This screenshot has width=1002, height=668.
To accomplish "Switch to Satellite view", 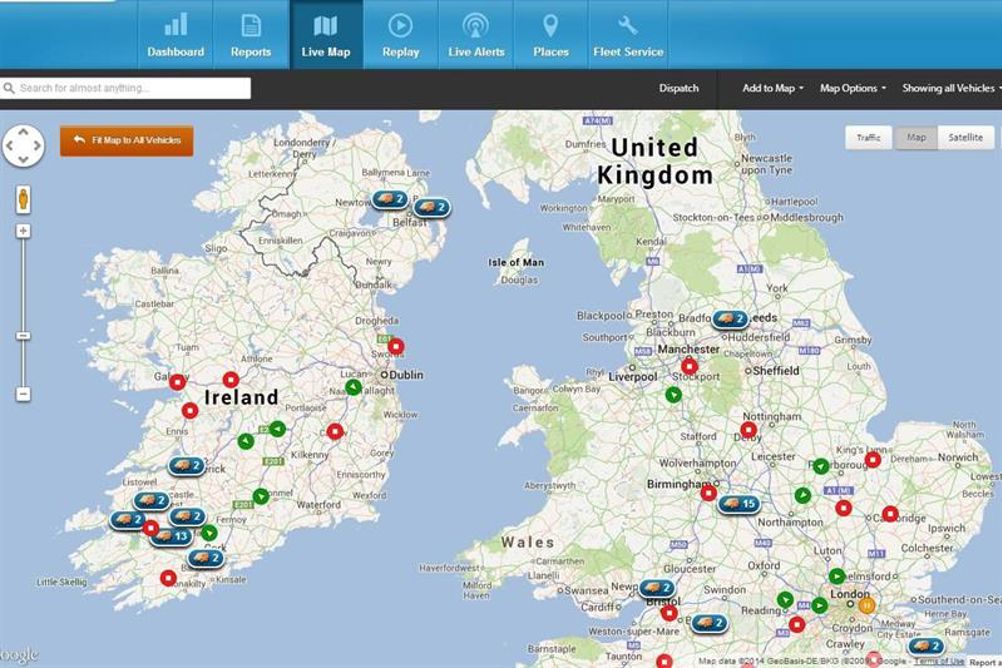I will [x=966, y=137].
